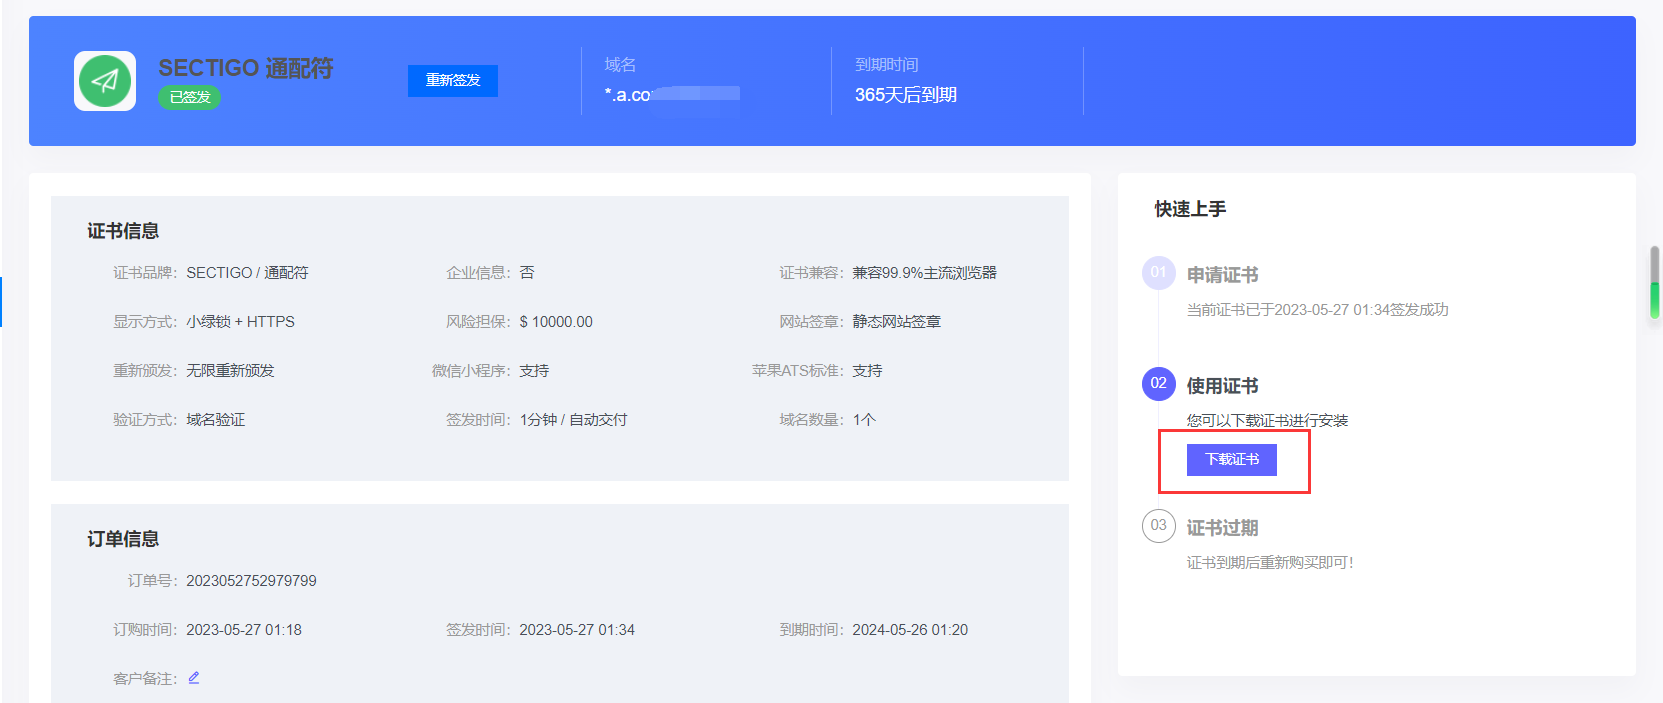Viewport: 1663px width, 703px height.
Task: Click the page's vertical scrollbar thumb
Action: pyautogui.click(x=1655, y=283)
